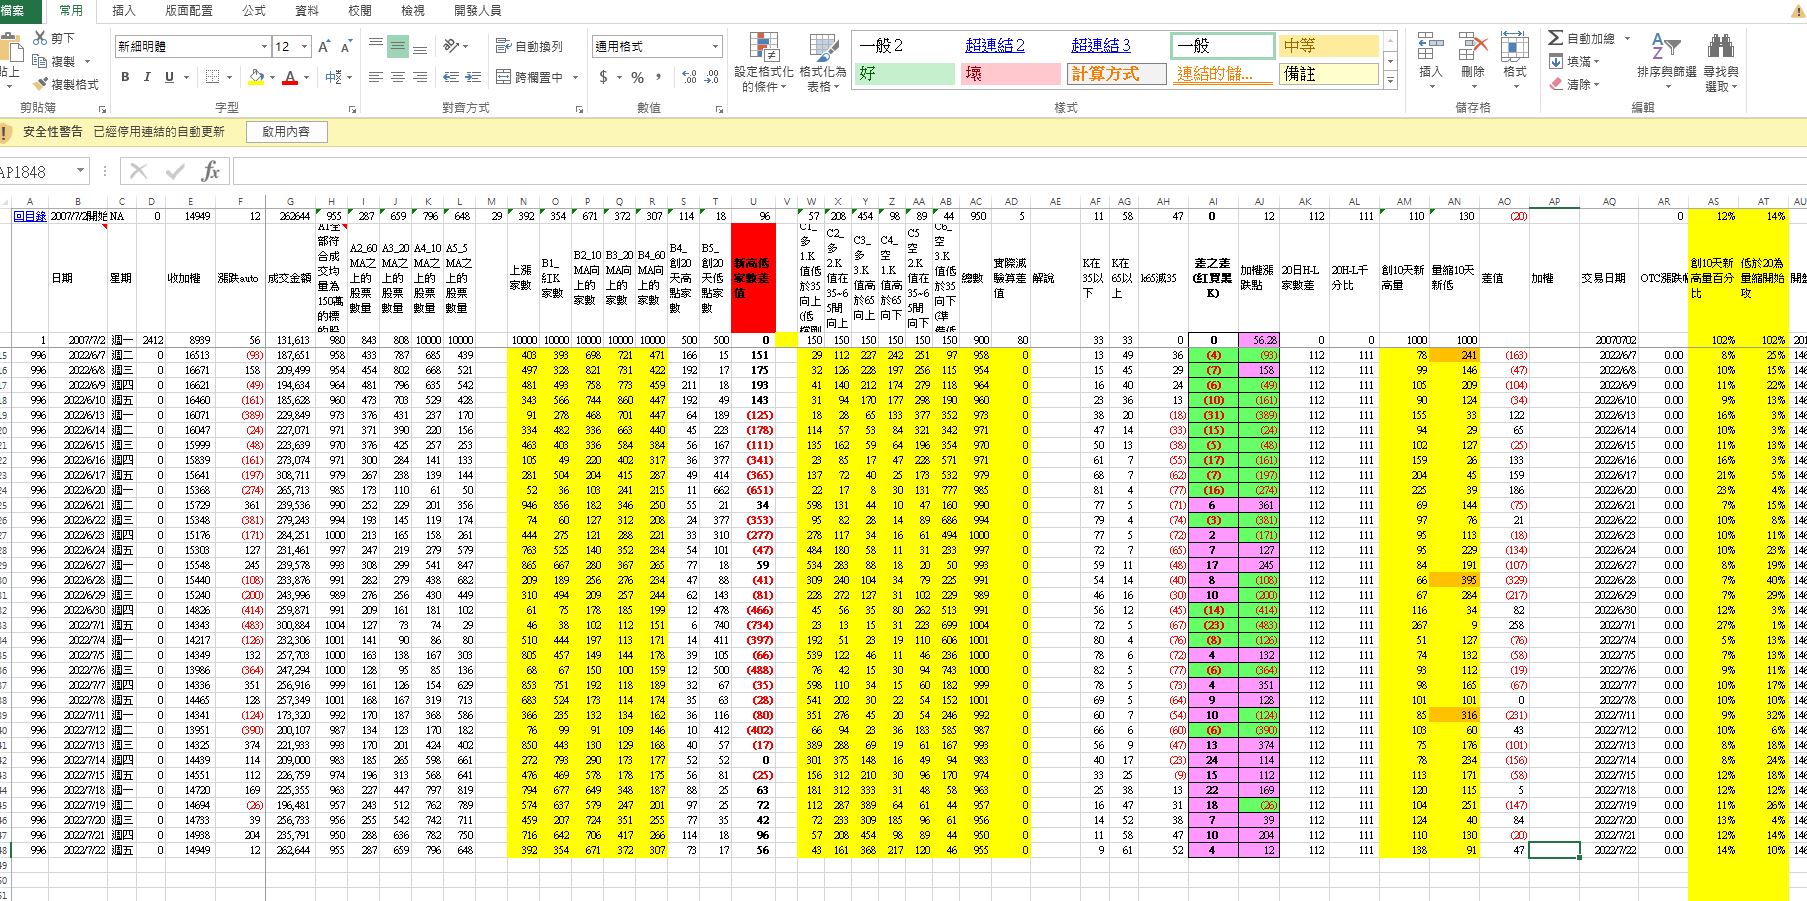Open the number format 通用格式 dropdown
This screenshot has width=1807, height=901.
(x=715, y=46)
